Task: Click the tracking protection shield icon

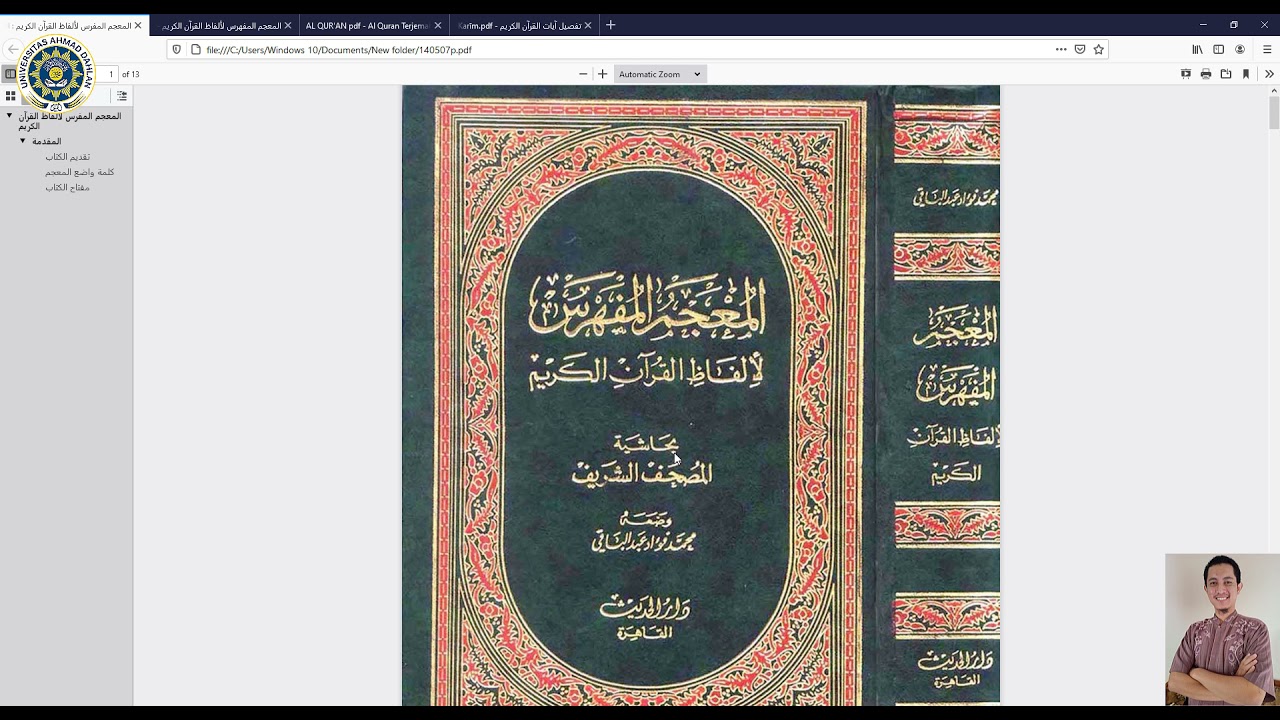Action: click(177, 49)
